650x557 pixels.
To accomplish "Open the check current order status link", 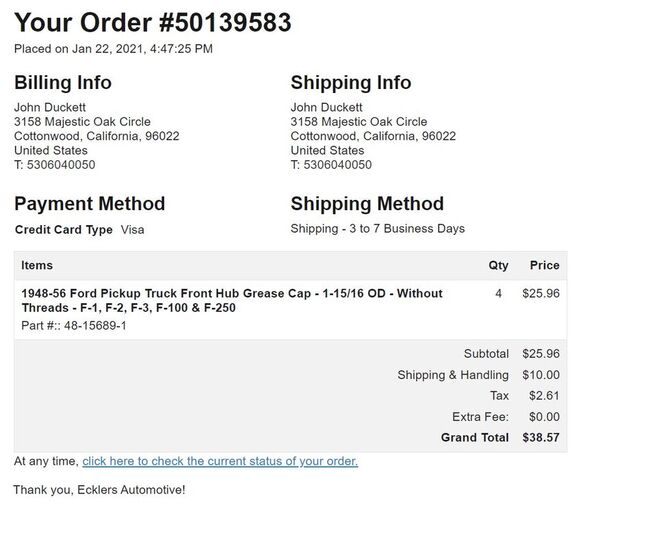I will coord(220,461).
